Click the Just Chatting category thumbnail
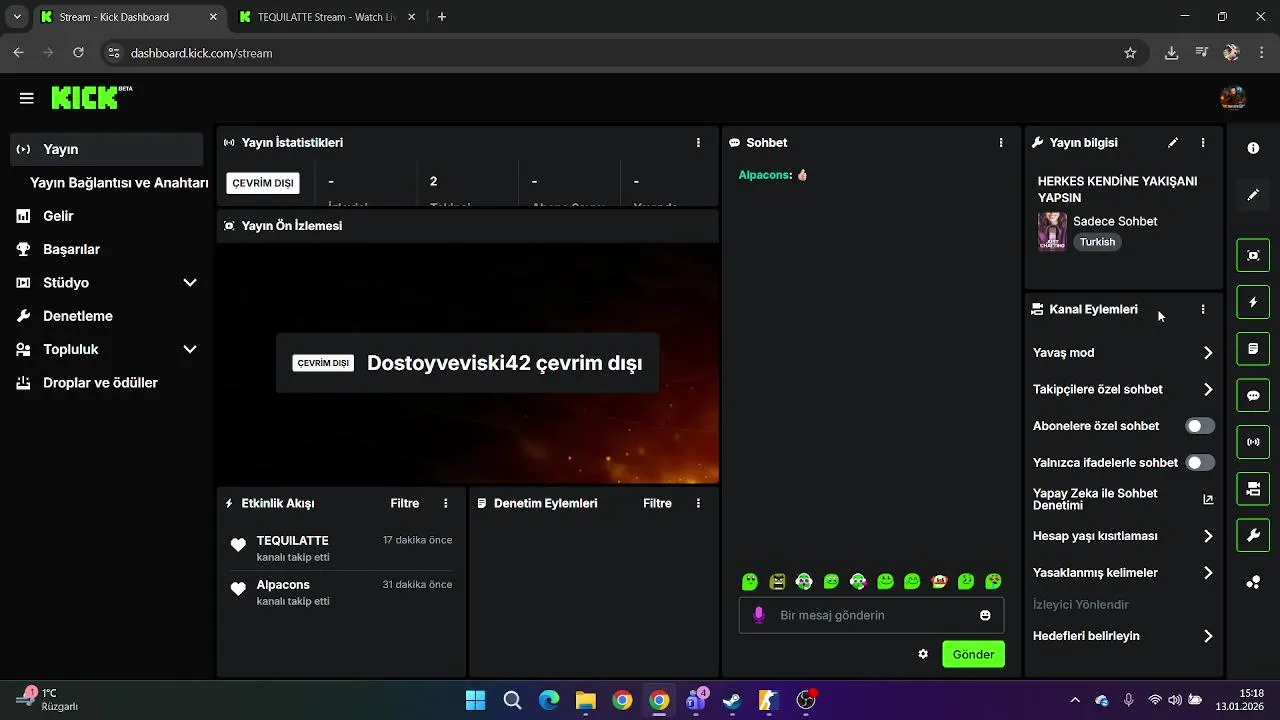The height and width of the screenshot is (720, 1280). [1052, 231]
